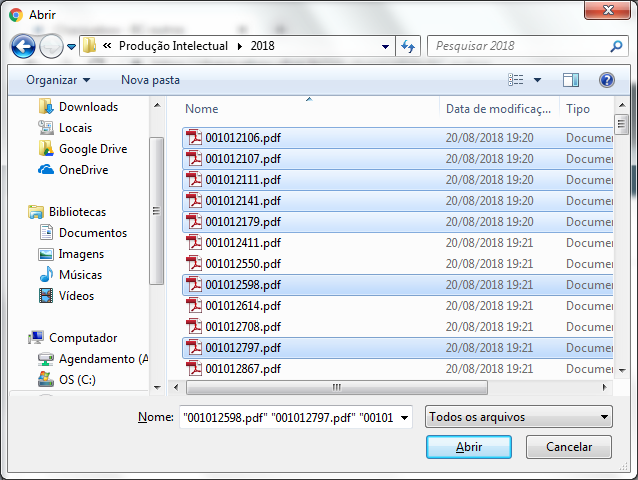Select file 001012106.pdf
The image size is (638, 480).
398,138
